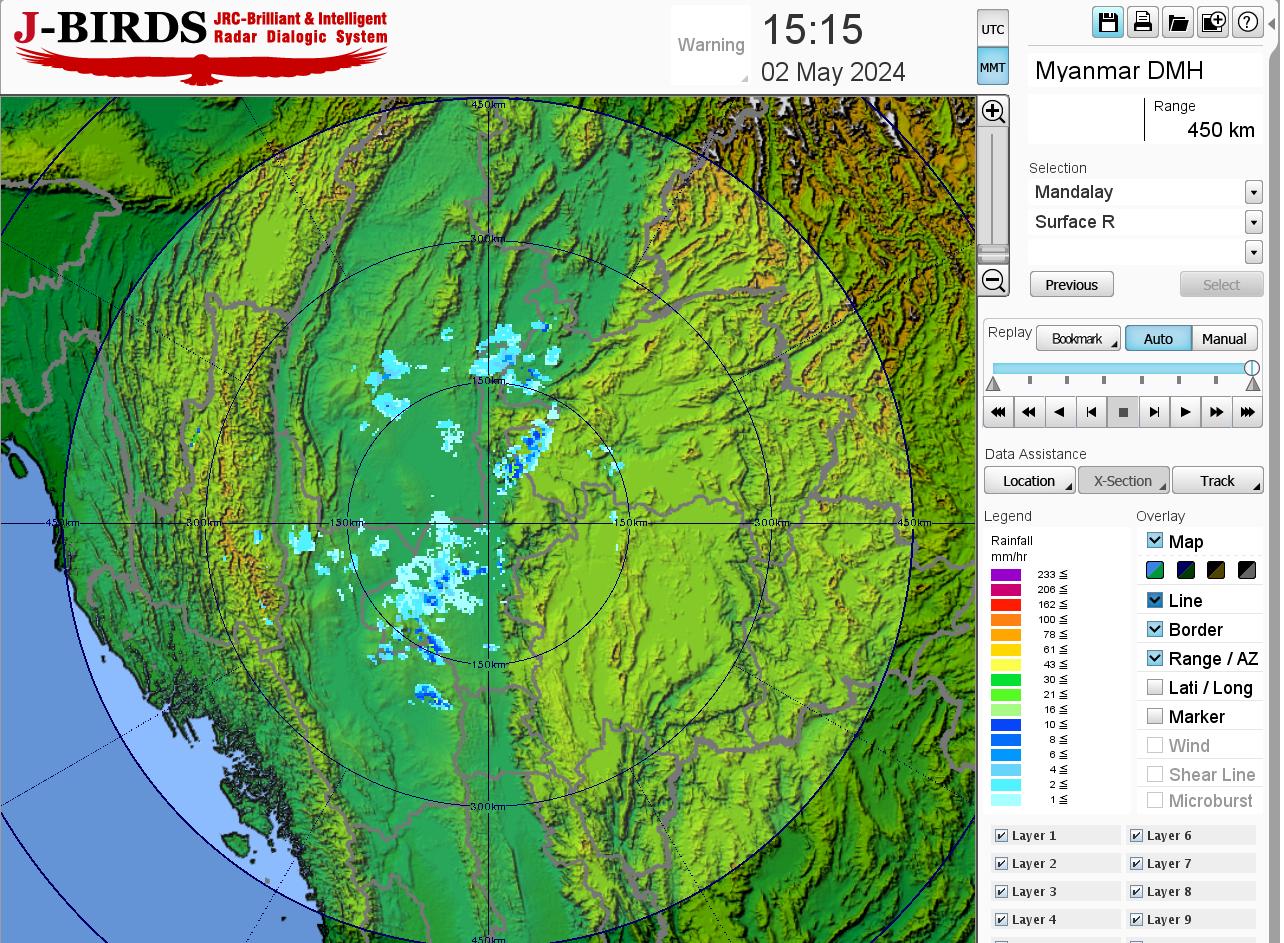Step back to previous frame
1284x943 pixels.
tap(1091, 412)
